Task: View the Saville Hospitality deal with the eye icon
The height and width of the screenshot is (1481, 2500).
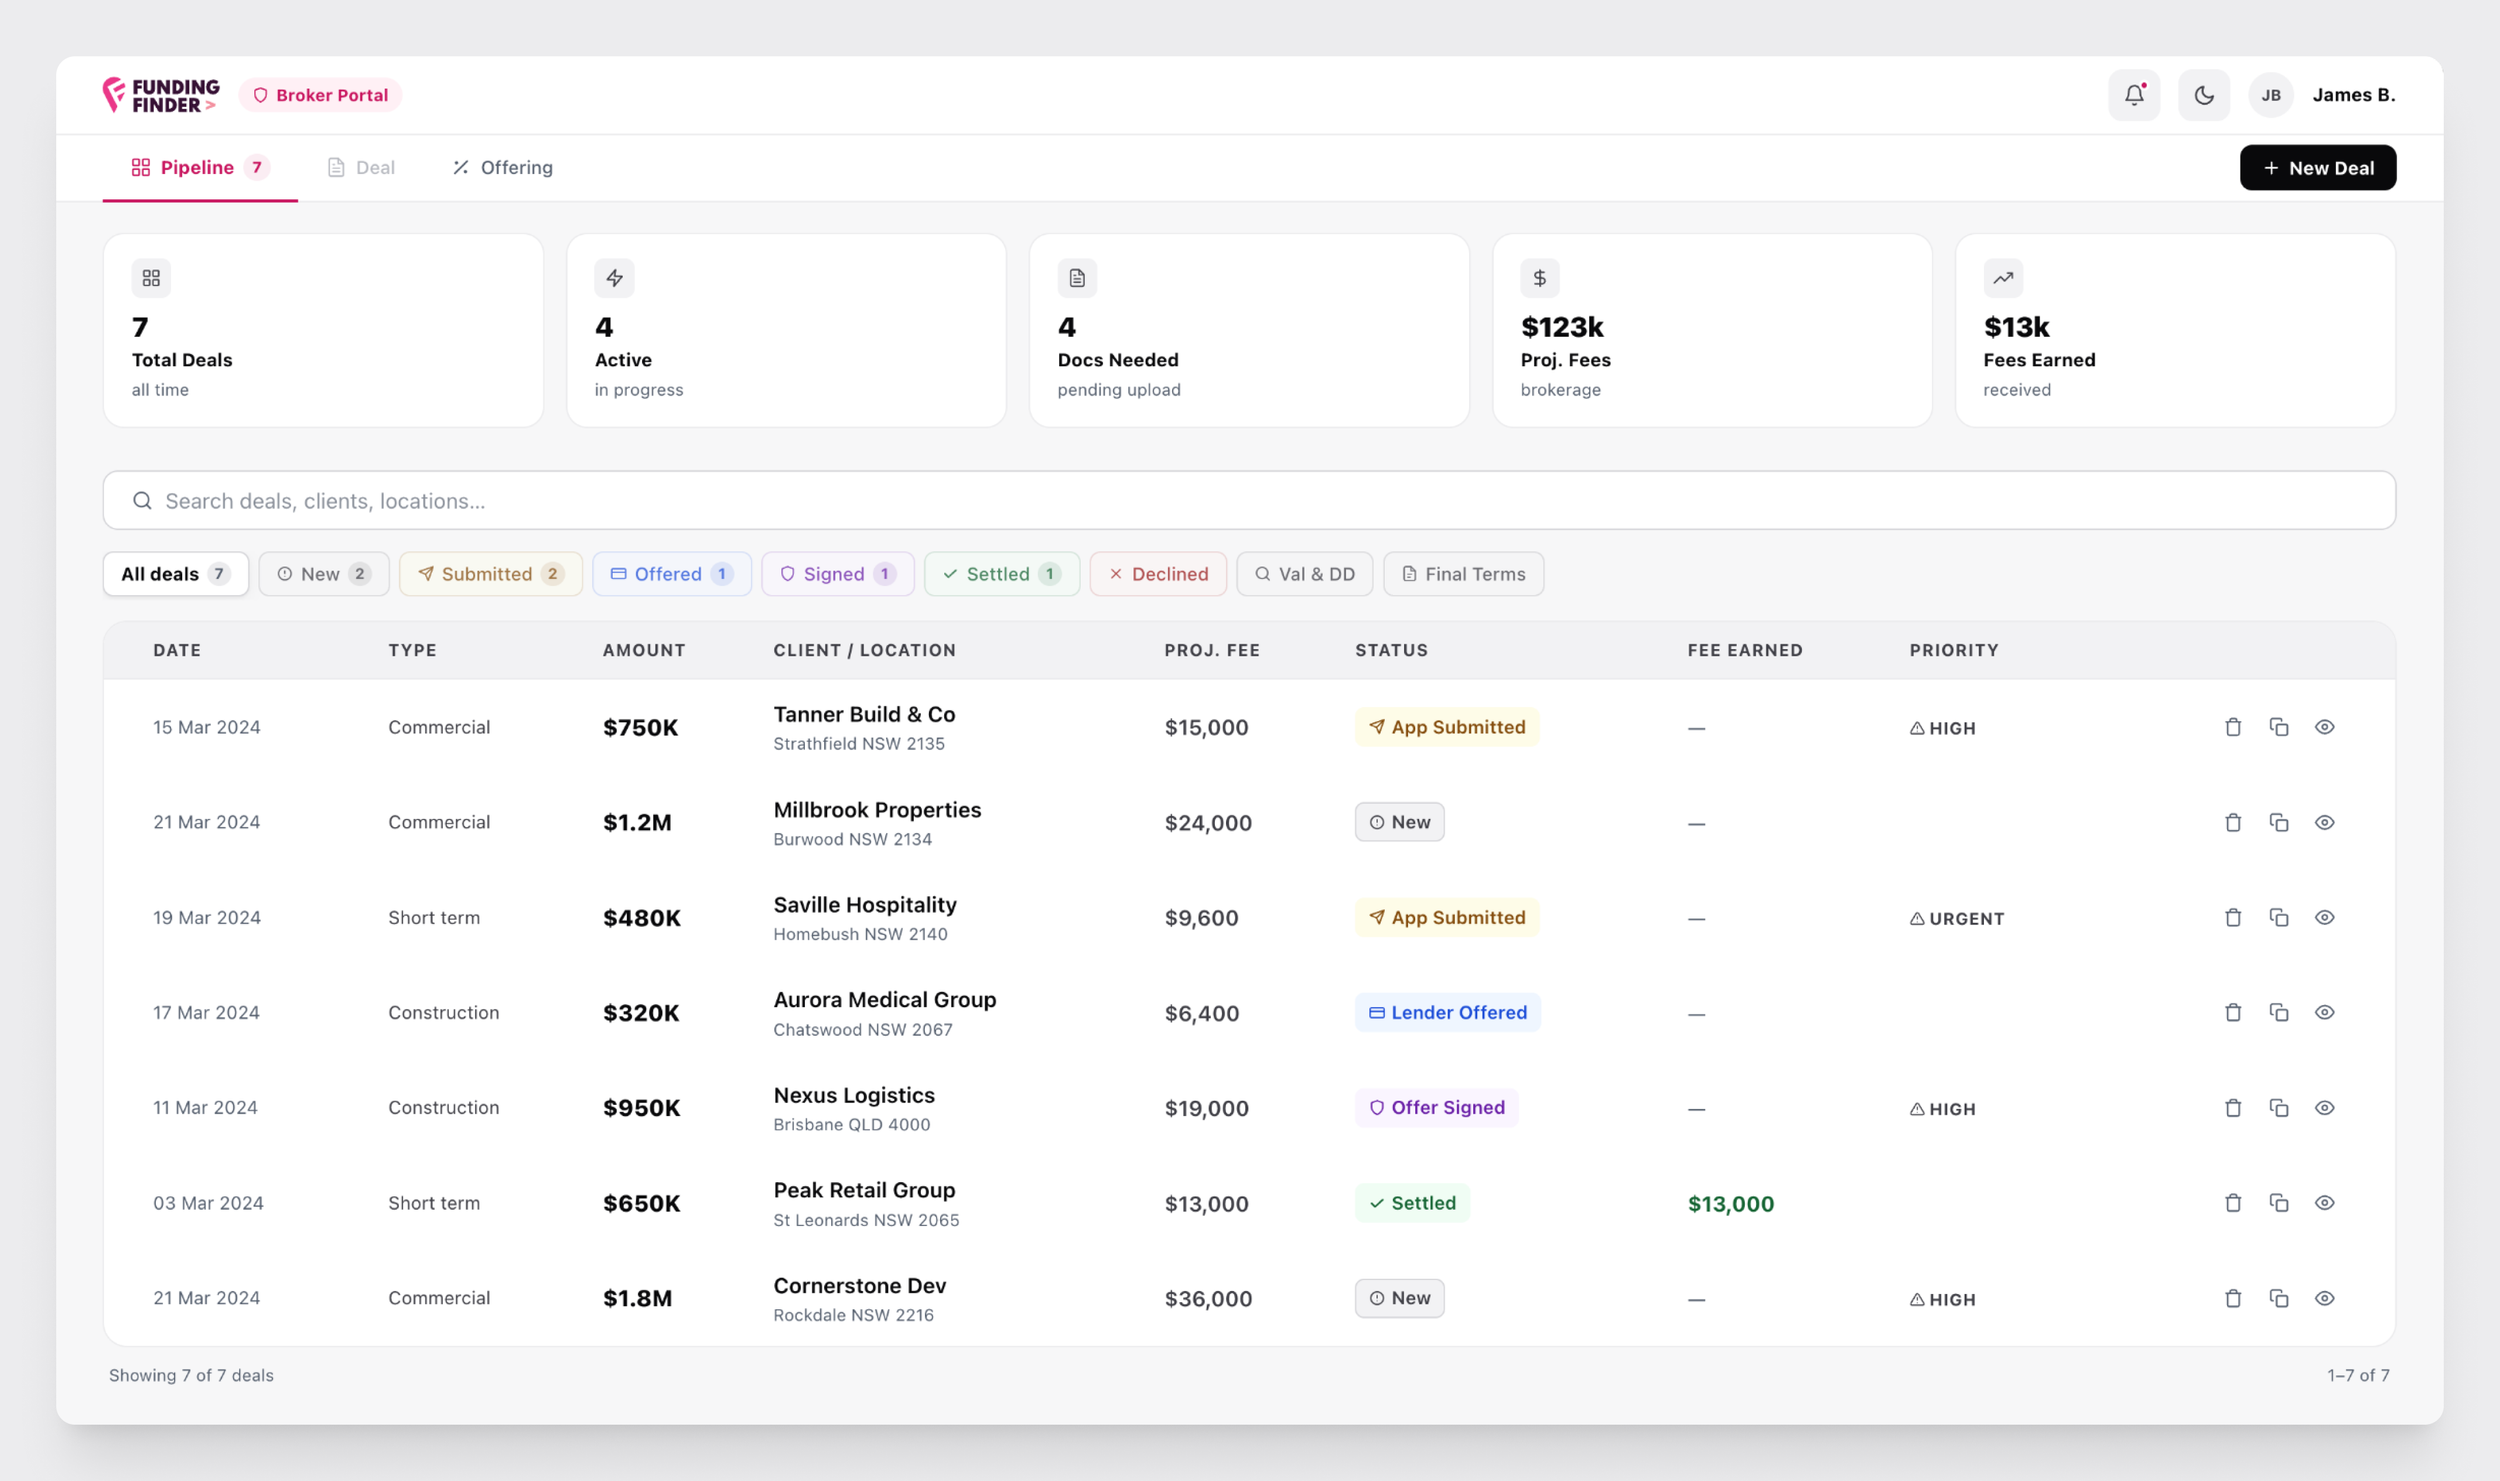Action: [2324, 917]
